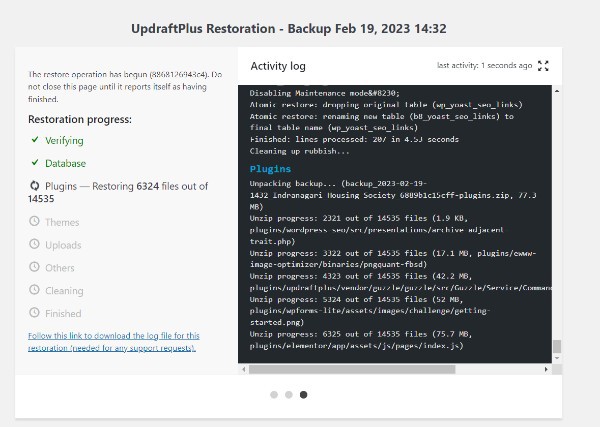The width and height of the screenshot is (600, 427).
Task: Select the third dark carousel dot
Action: [x=303, y=394]
